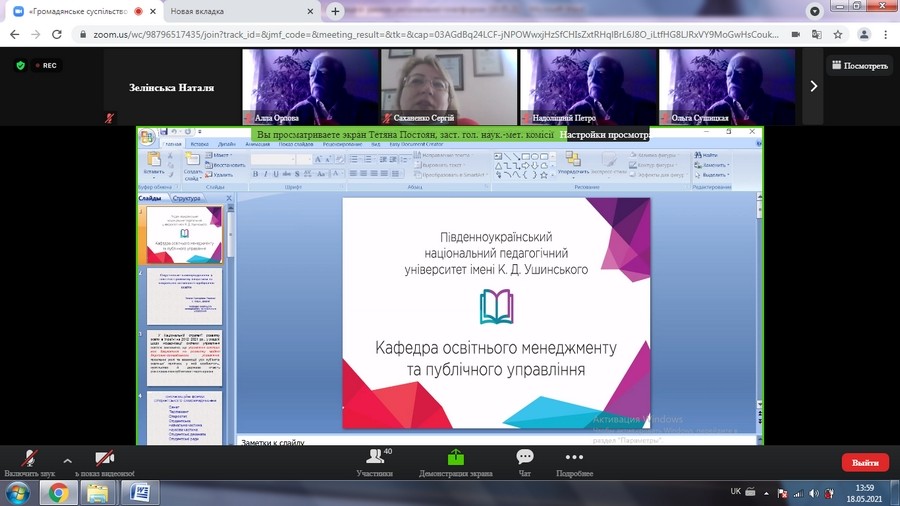The height and width of the screenshot is (506, 900).
Task: Open the Подробнее more options menu
Action: (x=574, y=461)
